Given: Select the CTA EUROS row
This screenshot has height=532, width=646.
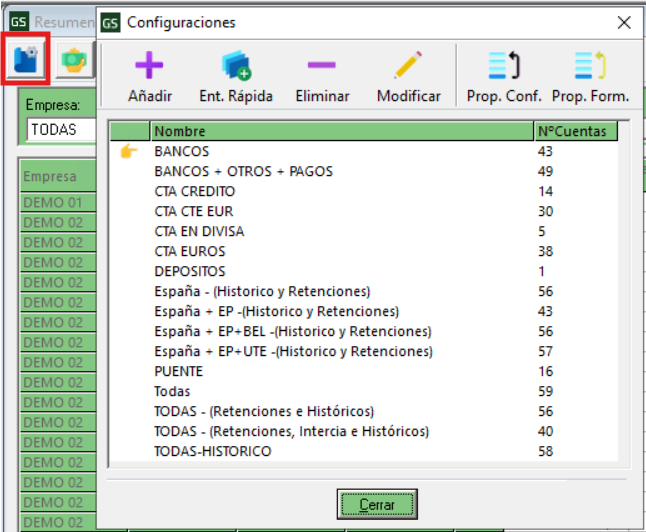Looking at the screenshot, I should pos(364,251).
